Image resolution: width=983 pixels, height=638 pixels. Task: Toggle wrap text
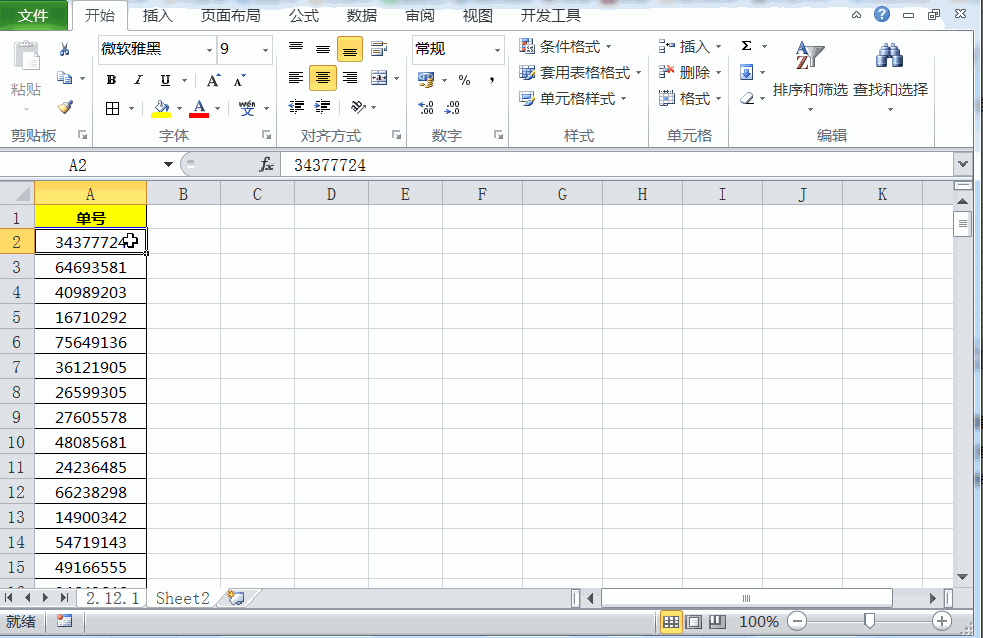click(x=379, y=49)
